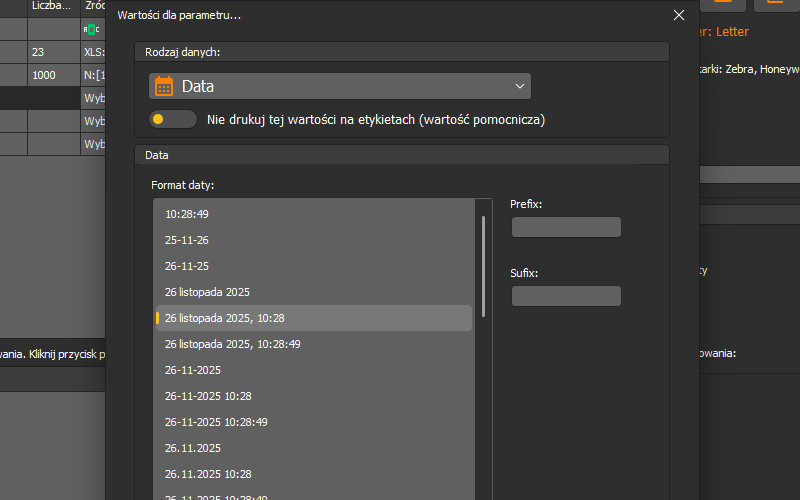This screenshot has height=500, width=800.
Task: Click the ABC icon in background table
Action: click(91, 30)
